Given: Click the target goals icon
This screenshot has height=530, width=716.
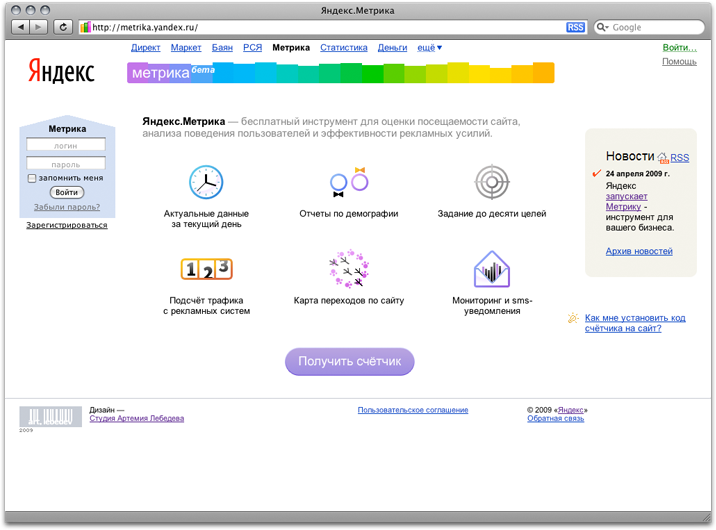Looking at the screenshot, I should coord(491,182).
